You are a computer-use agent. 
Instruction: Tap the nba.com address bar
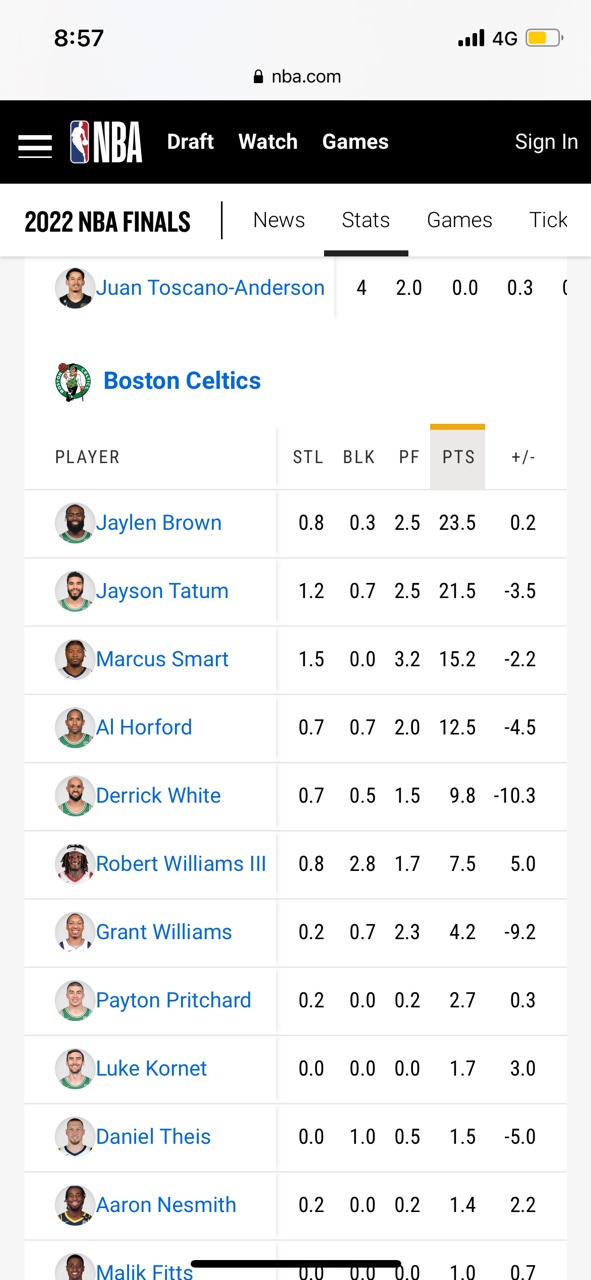click(296, 77)
